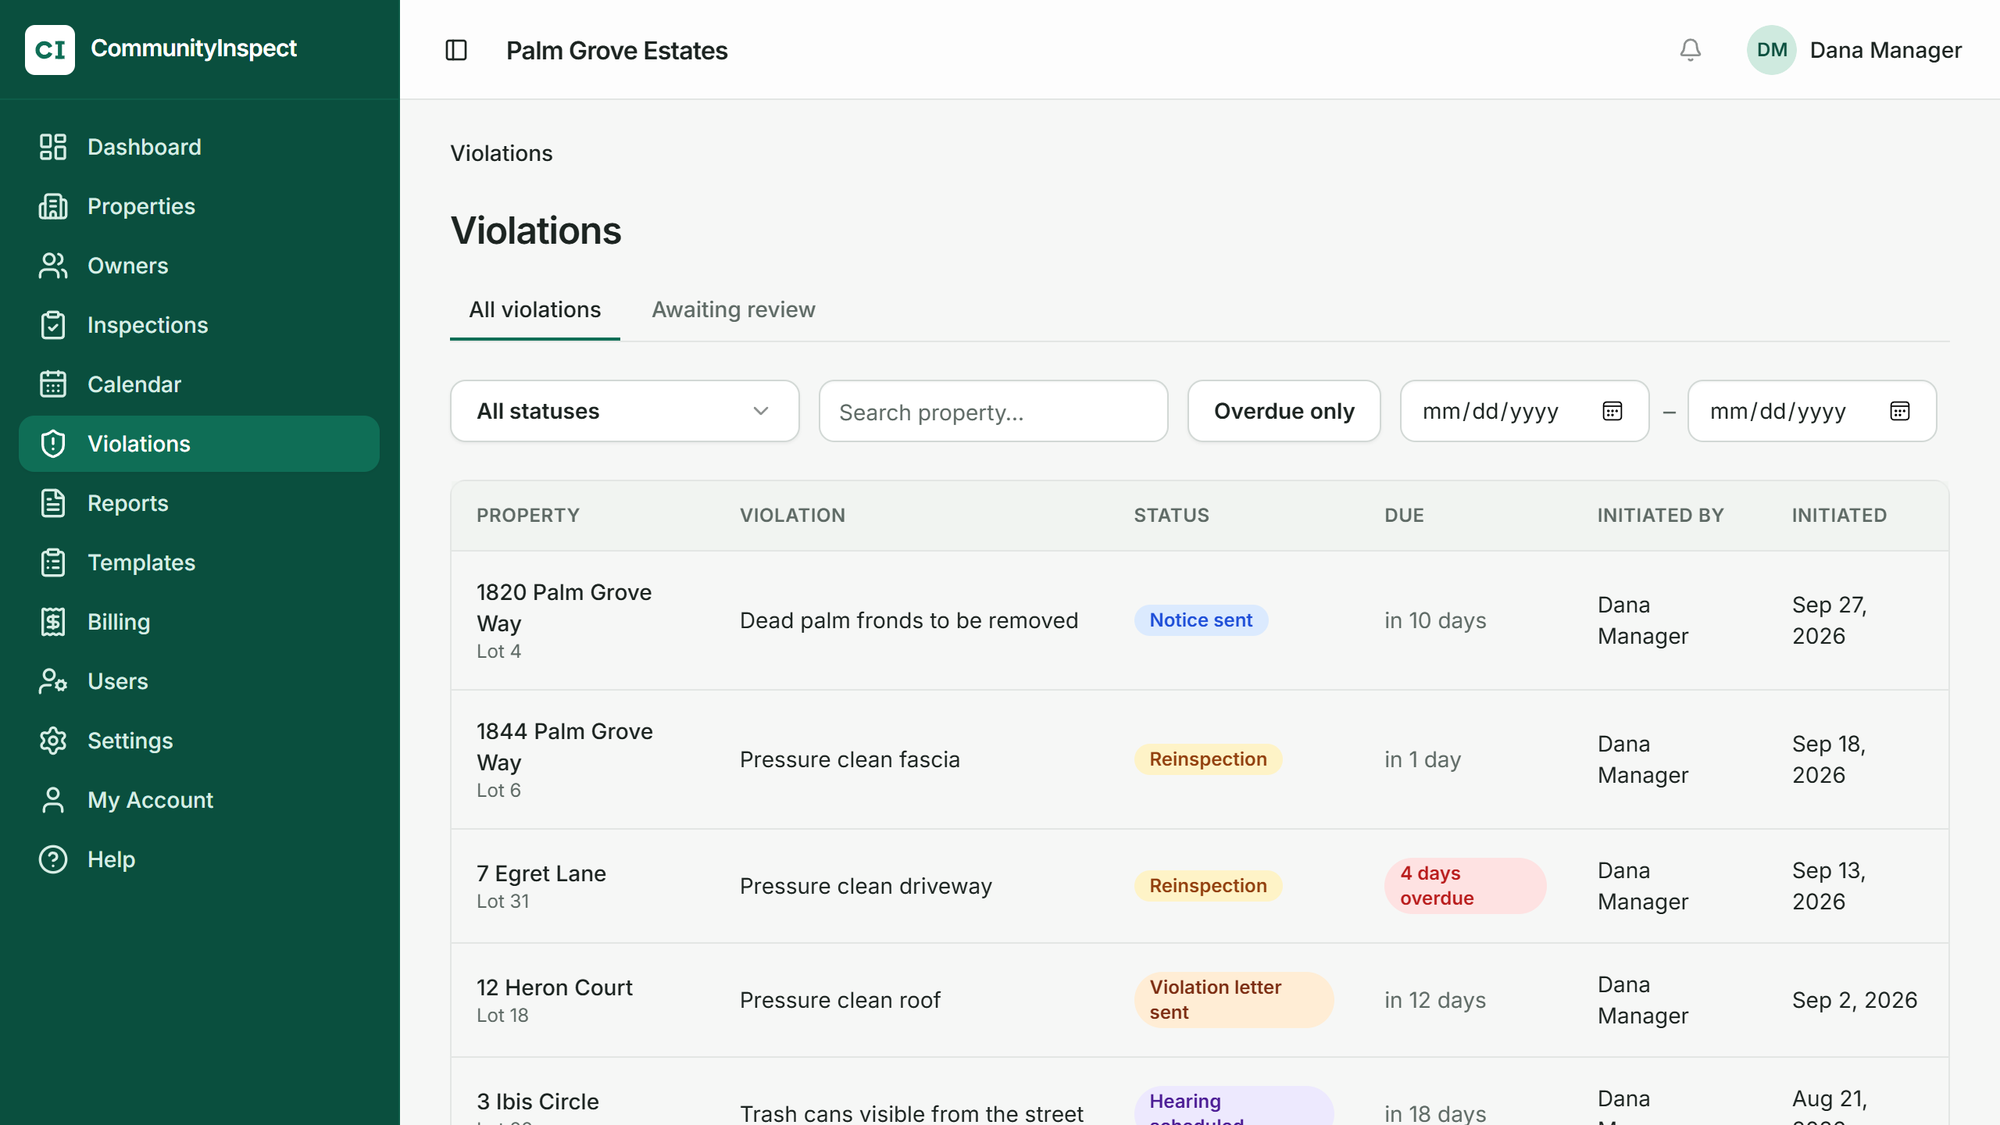Viewport: 2000px width, 1125px height.
Task: Toggle the Overdue only filter
Action: pyautogui.click(x=1284, y=411)
